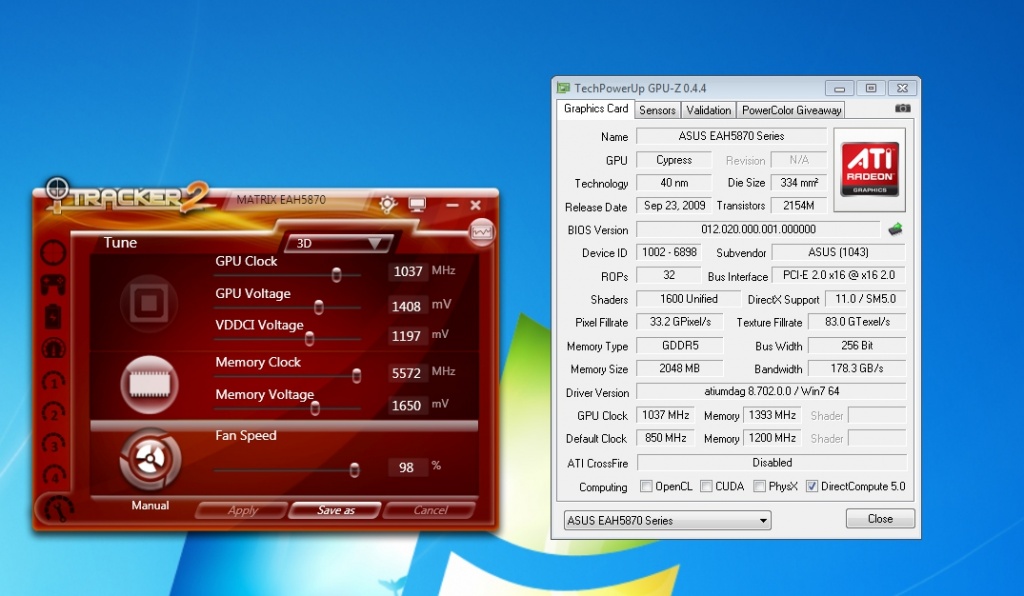Expand the ASUS EAH5870 Series card selector
1024x596 pixels.
(667, 520)
